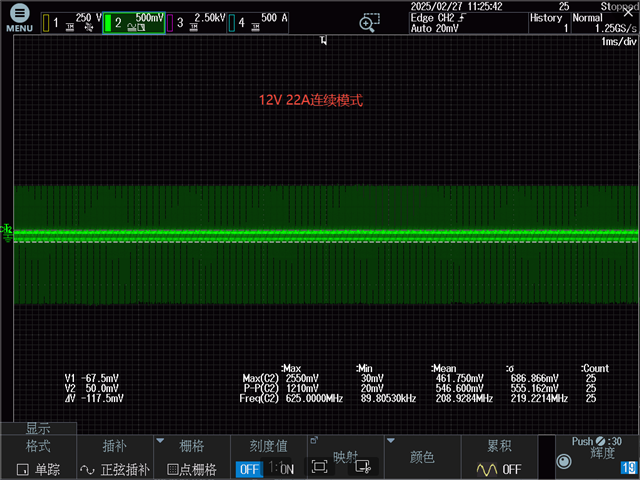Select channel 3 (2.50kV) indicator
This screenshot has height=480, width=640.
196,22
